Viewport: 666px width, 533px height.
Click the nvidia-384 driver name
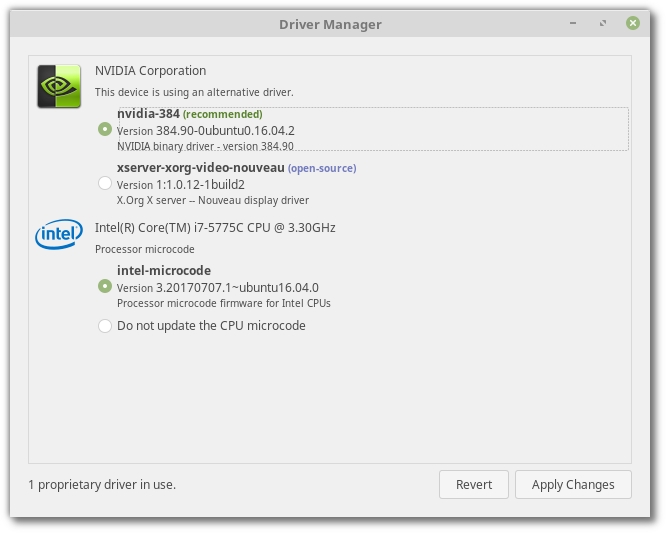click(x=148, y=114)
